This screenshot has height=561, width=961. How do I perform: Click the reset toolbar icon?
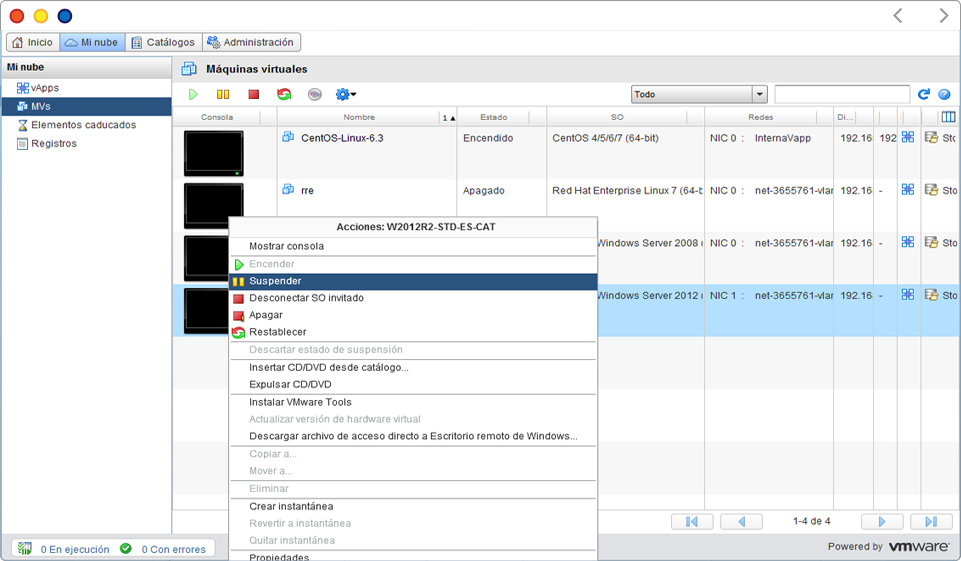284,95
